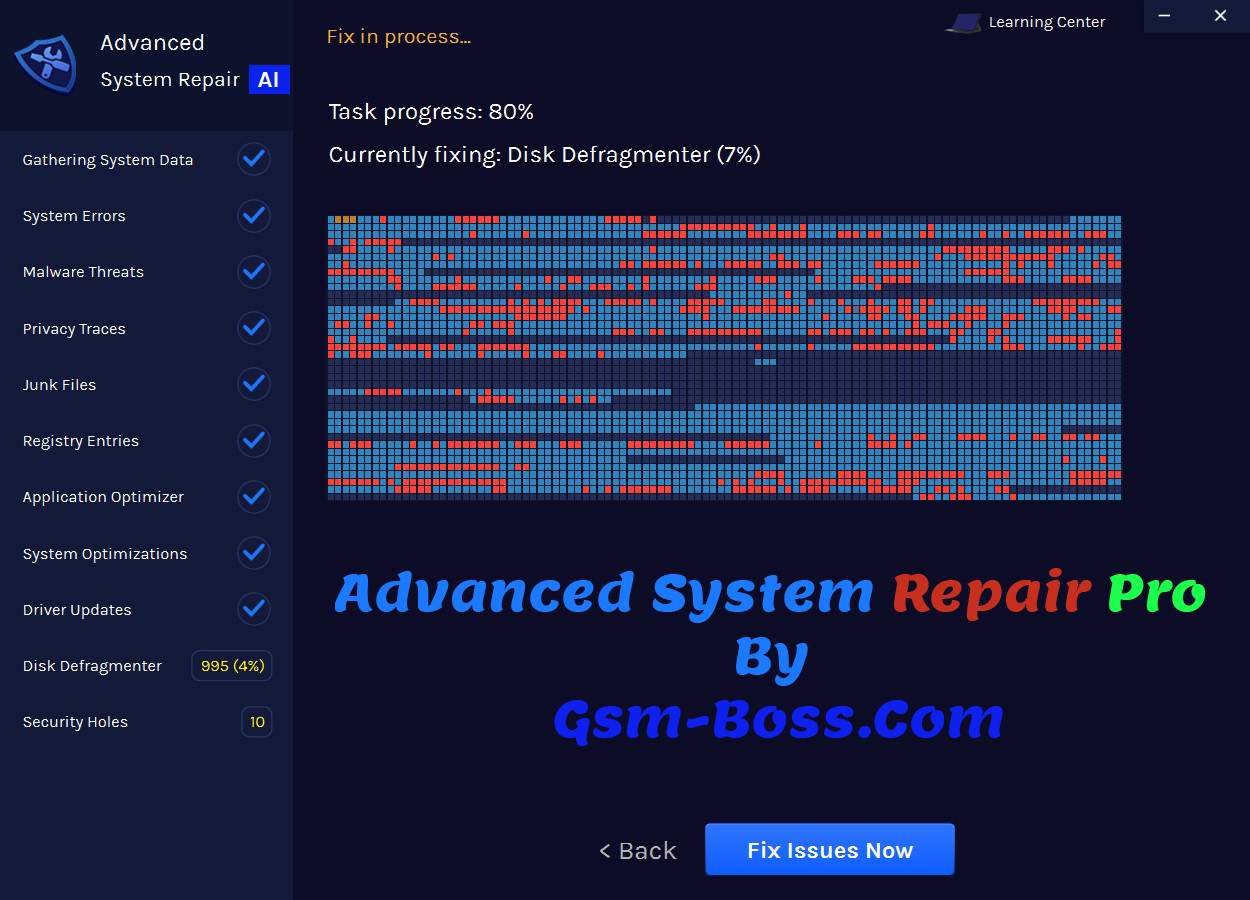Click the Currently fixing: Disk Defragmenter text
Screen dimensions: 1250x900
pyautogui.click(x=545, y=155)
